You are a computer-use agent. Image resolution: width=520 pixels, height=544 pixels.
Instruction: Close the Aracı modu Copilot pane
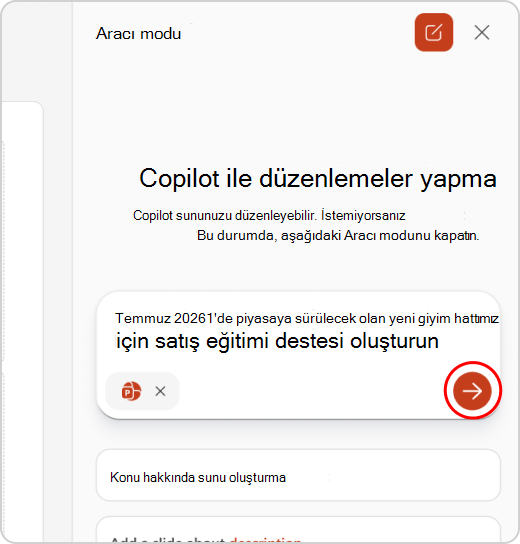pos(482,33)
